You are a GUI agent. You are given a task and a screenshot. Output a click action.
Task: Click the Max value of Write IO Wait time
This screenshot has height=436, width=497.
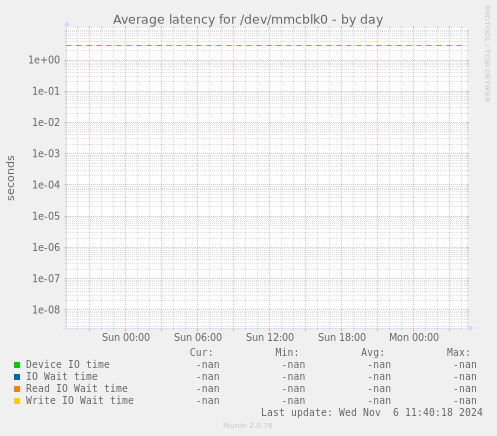(x=465, y=401)
